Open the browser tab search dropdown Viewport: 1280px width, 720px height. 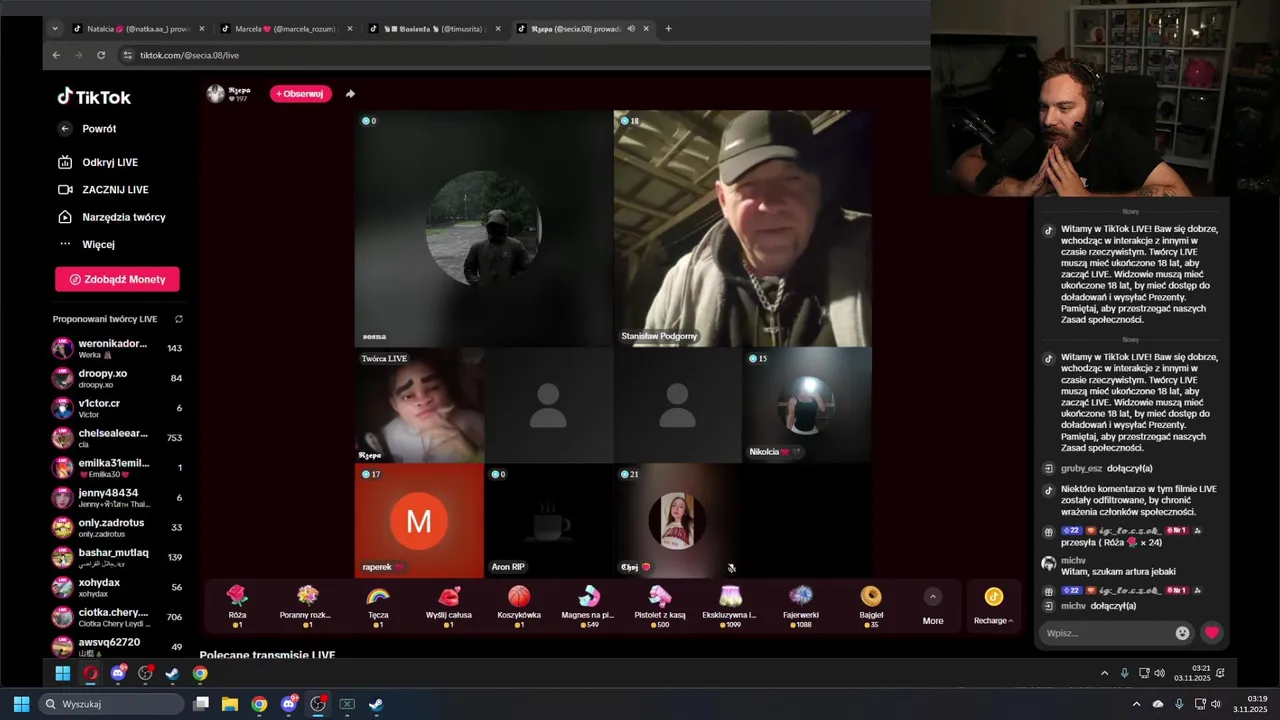pyautogui.click(x=55, y=29)
